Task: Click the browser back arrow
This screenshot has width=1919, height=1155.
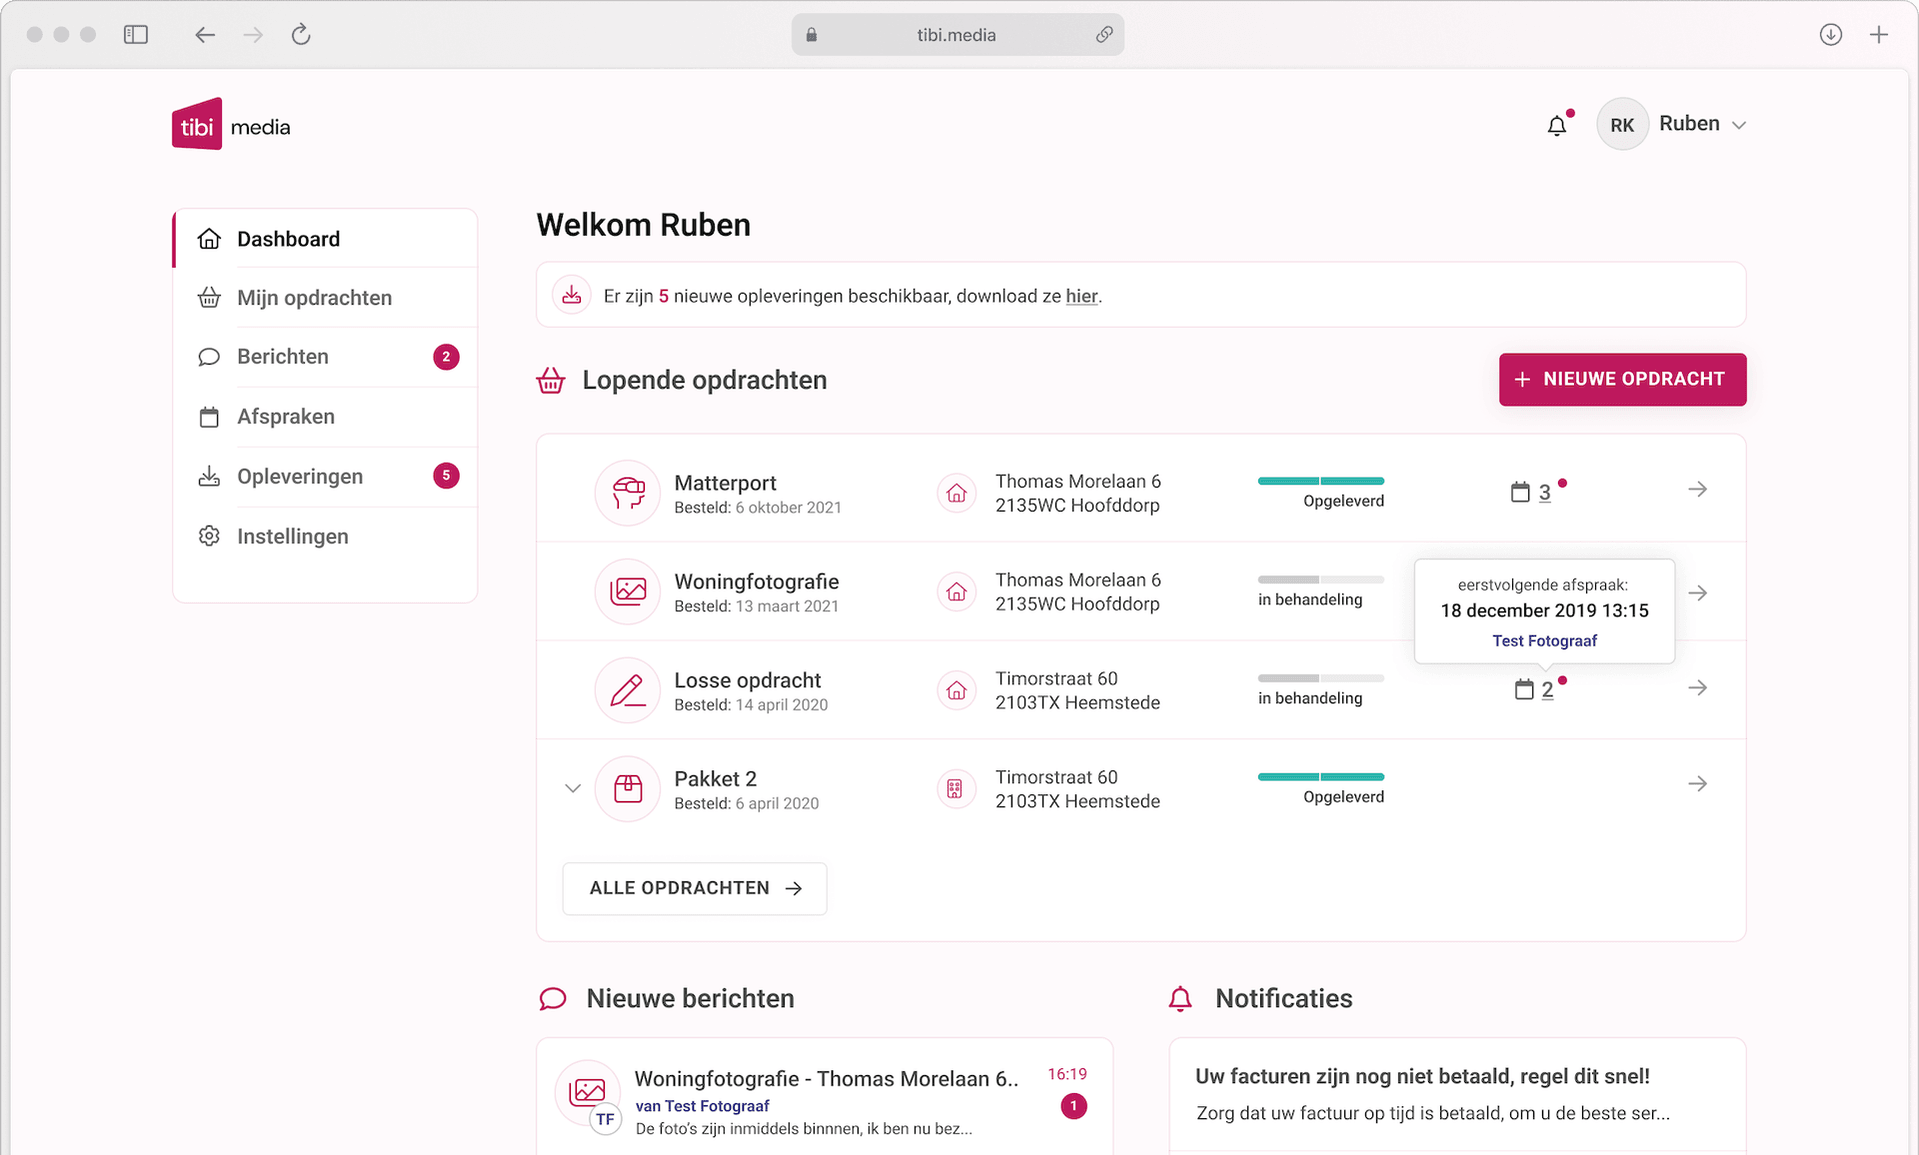Action: click(x=205, y=35)
